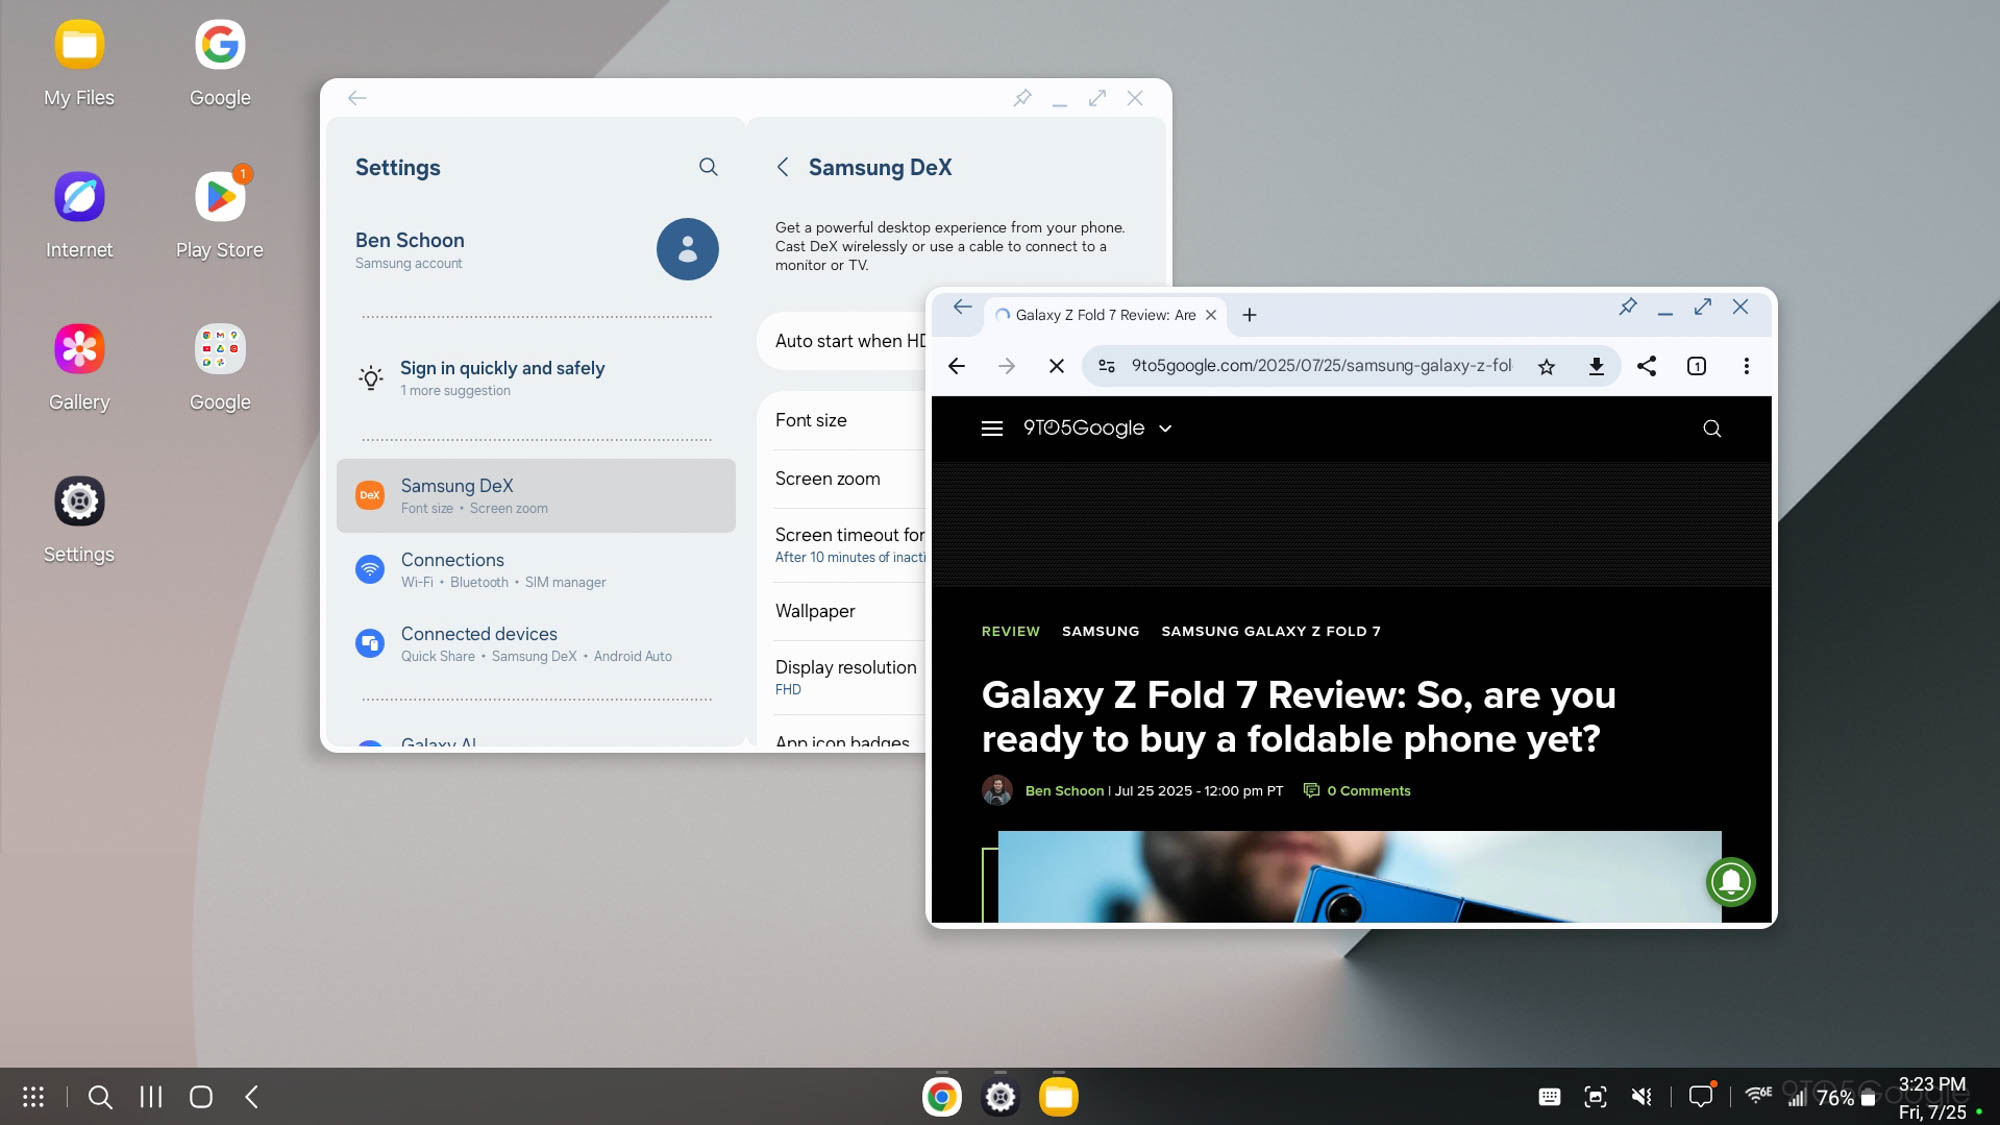Open notifications from the system tray
The image size is (2000, 1125).
(x=1702, y=1096)
